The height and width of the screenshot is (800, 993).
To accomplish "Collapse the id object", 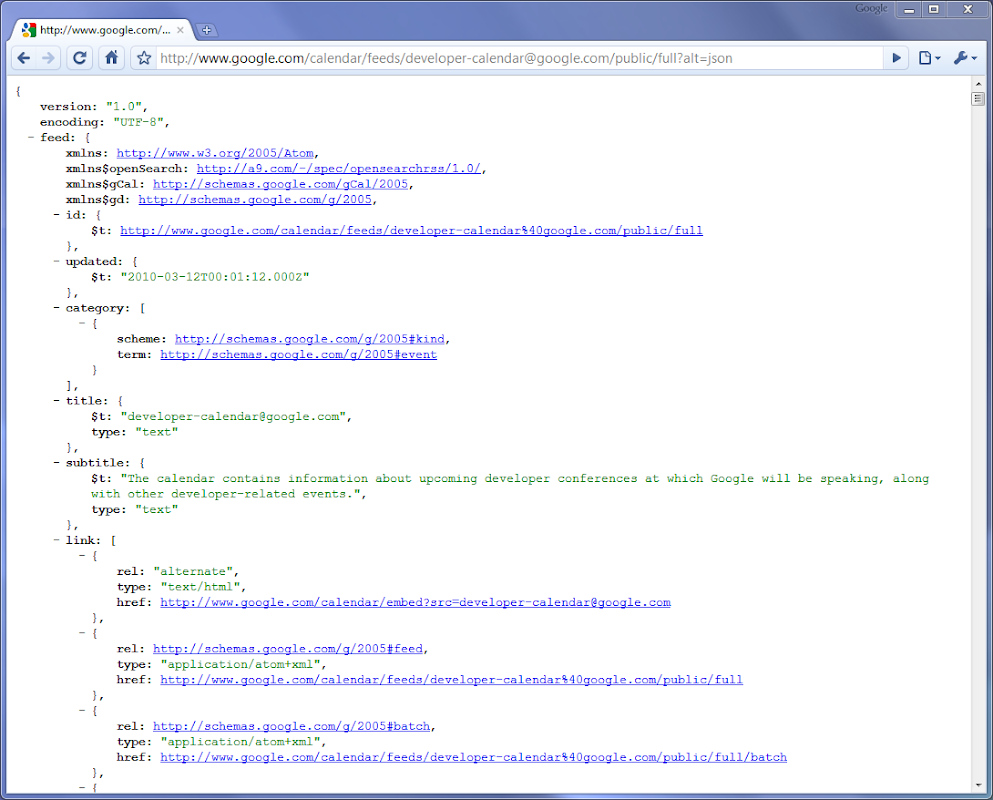I will pyautogui.click(x=56, y=215).
